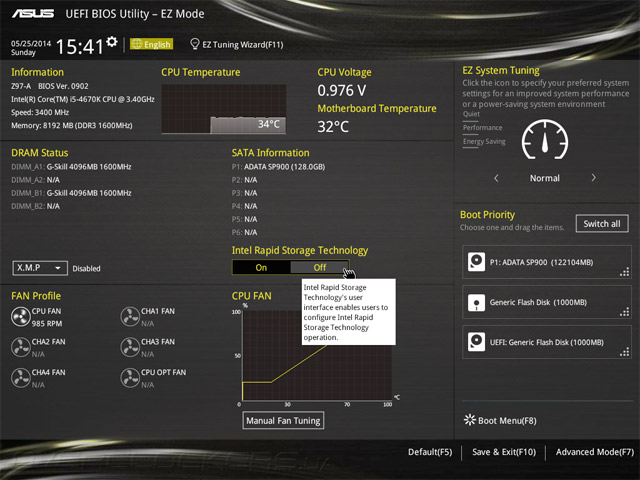Click the globe icon in the English button
Viewport: 640px width, 480px height.
[137, 44]
